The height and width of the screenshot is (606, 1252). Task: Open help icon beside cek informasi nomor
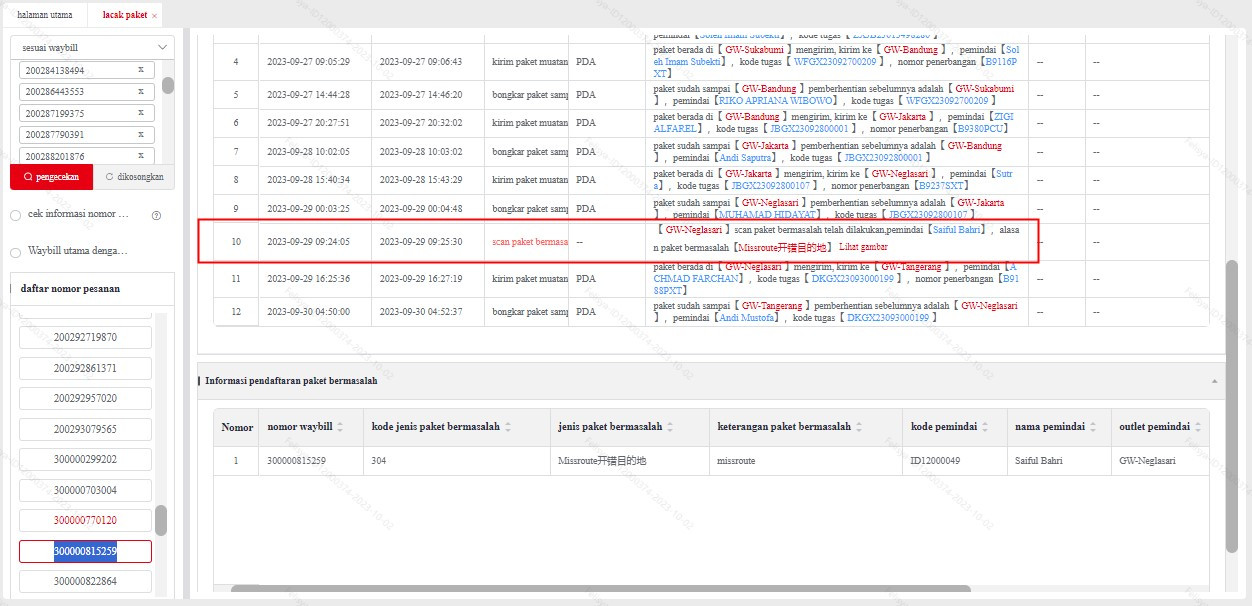tap(156, 215)
